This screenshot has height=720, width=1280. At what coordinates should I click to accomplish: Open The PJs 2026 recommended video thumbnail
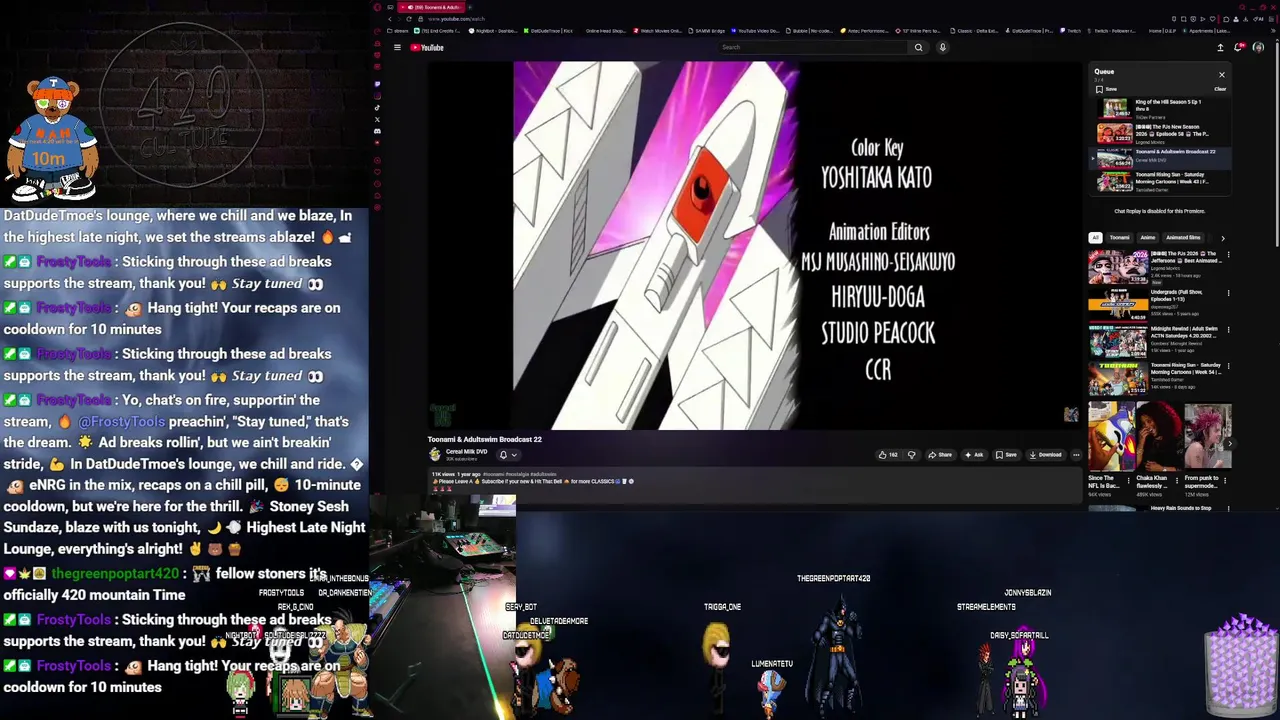[1118, 268]
